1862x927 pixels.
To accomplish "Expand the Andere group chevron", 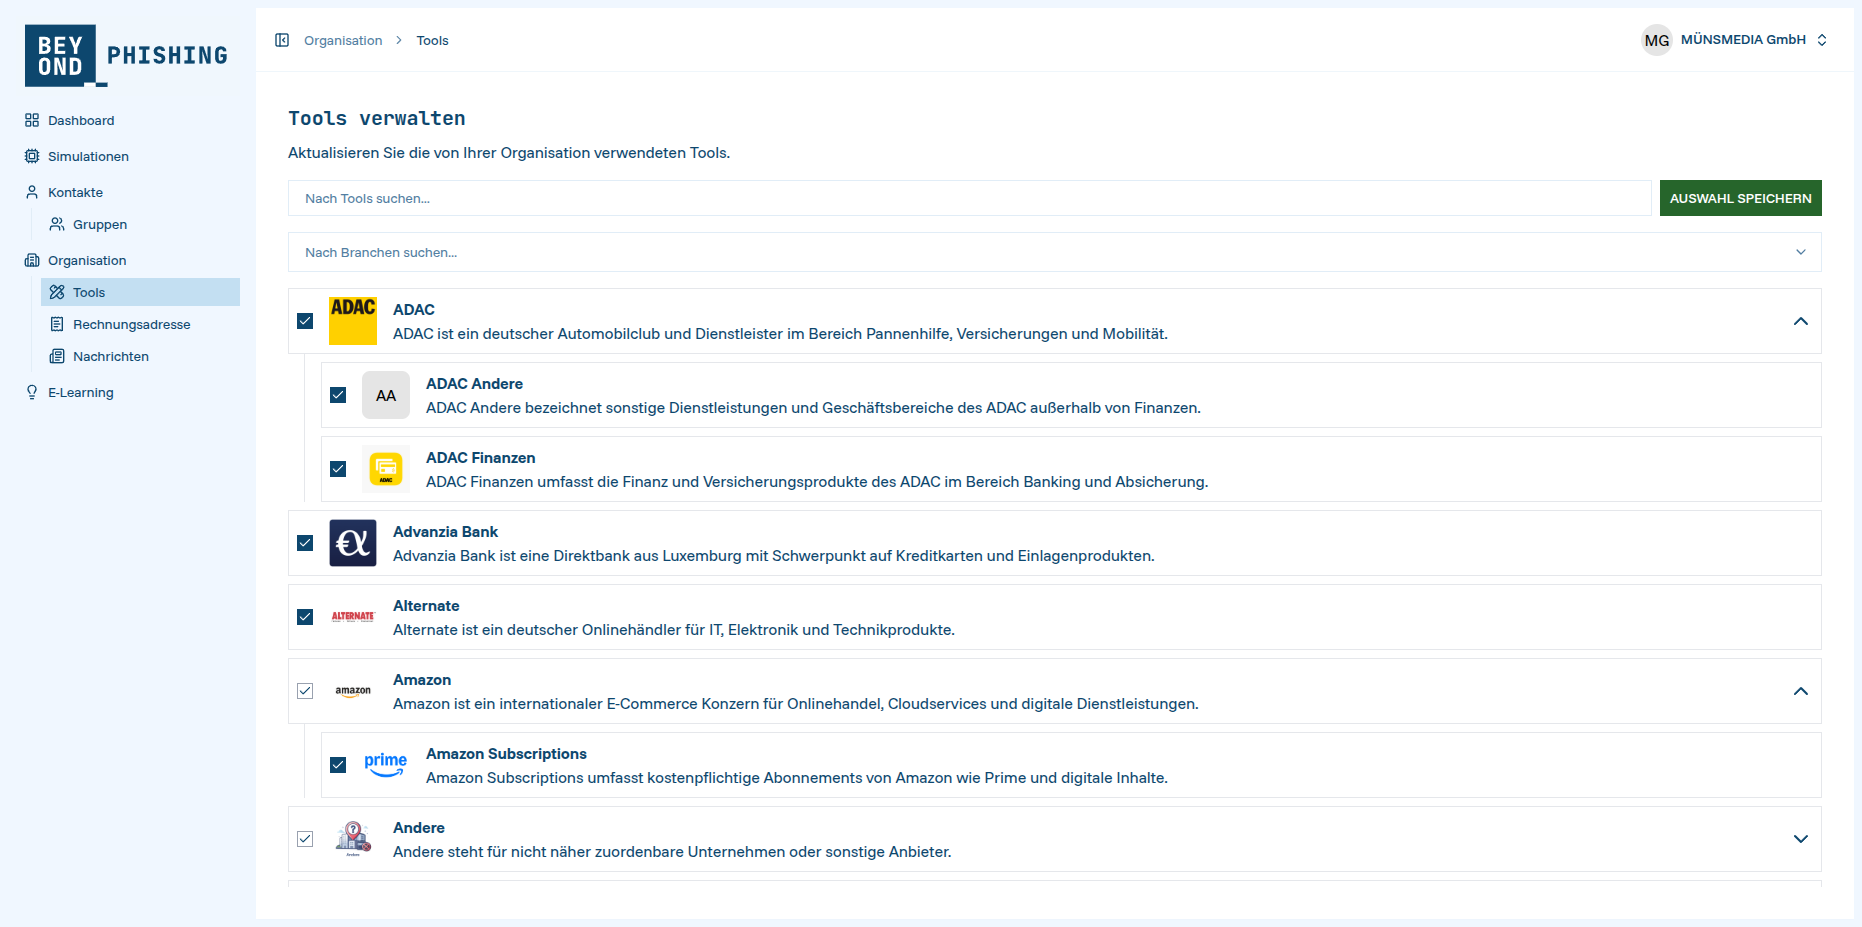I will (x=1801, y=839).
